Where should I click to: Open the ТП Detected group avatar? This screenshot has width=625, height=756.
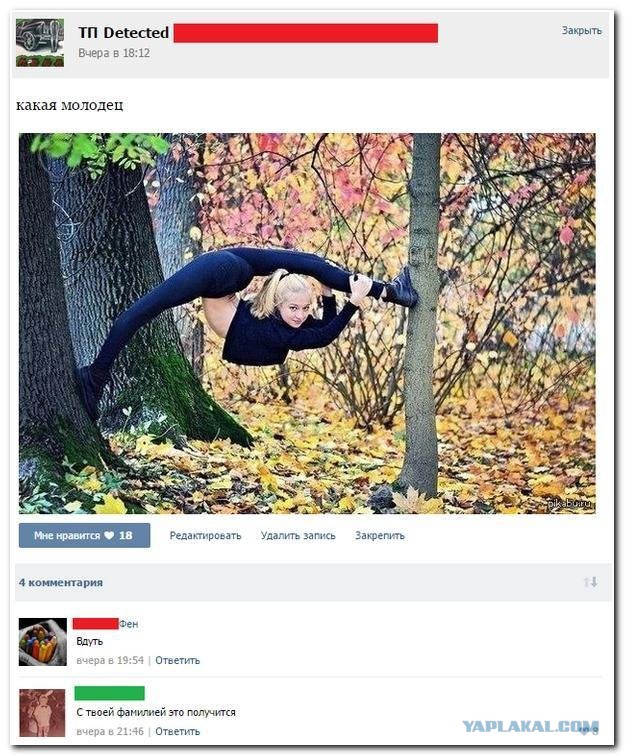click(x=40, y=42)
